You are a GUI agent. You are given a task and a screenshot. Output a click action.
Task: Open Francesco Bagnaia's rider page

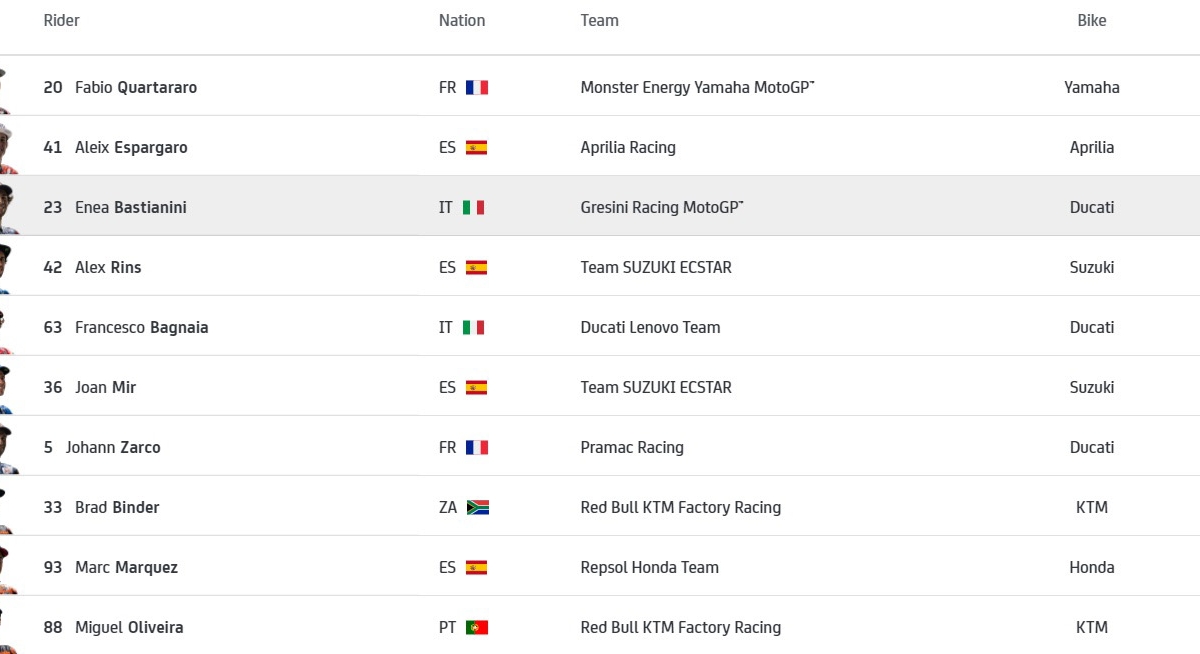(x=141, y=328)
